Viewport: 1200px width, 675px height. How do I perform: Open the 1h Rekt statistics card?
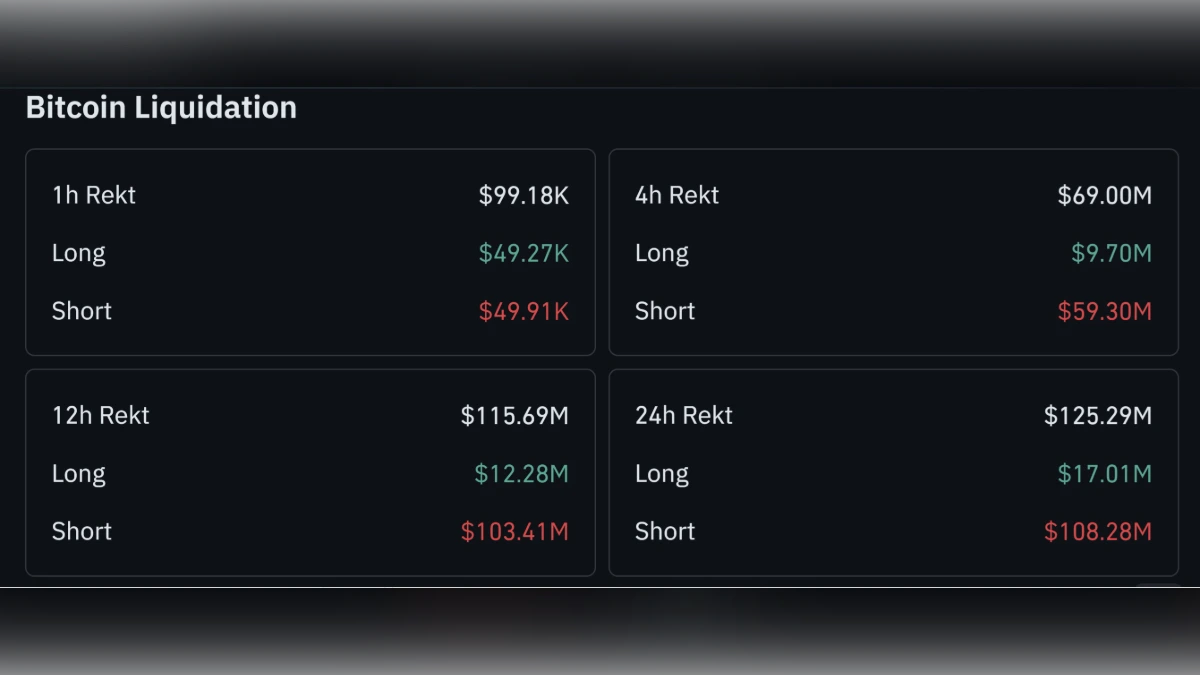click(310, 252)
